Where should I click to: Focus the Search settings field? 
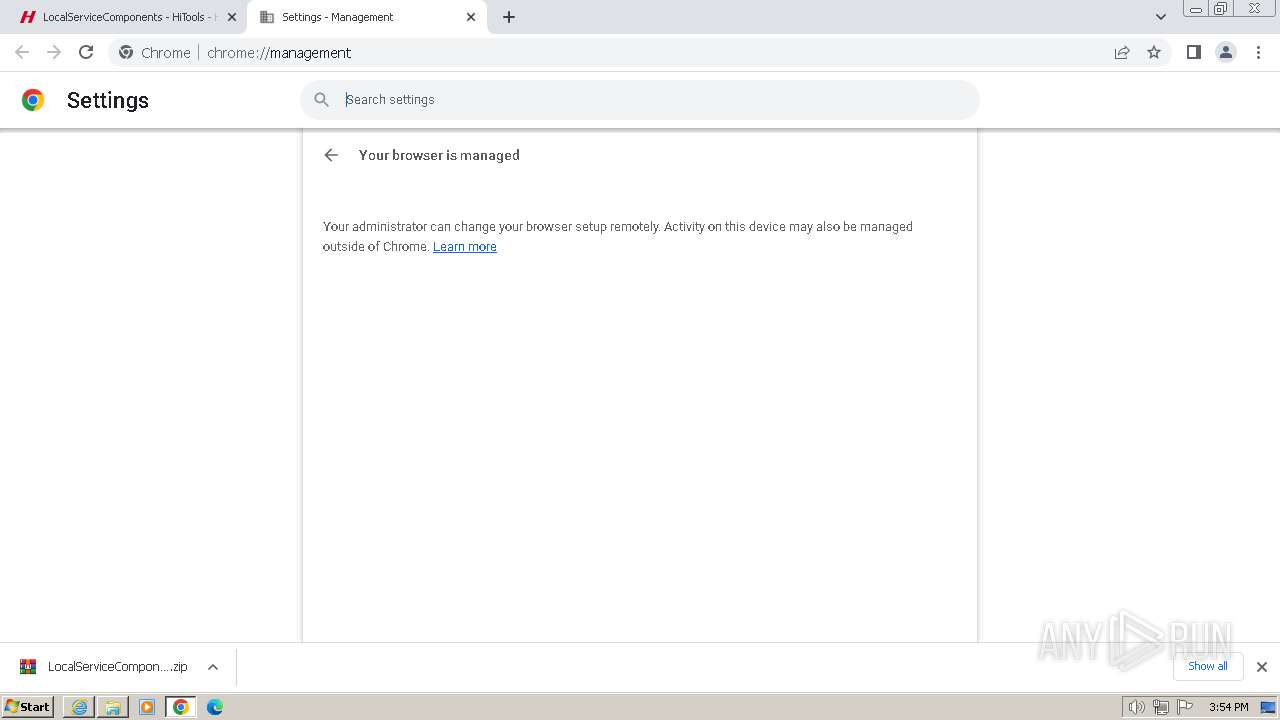640,100
